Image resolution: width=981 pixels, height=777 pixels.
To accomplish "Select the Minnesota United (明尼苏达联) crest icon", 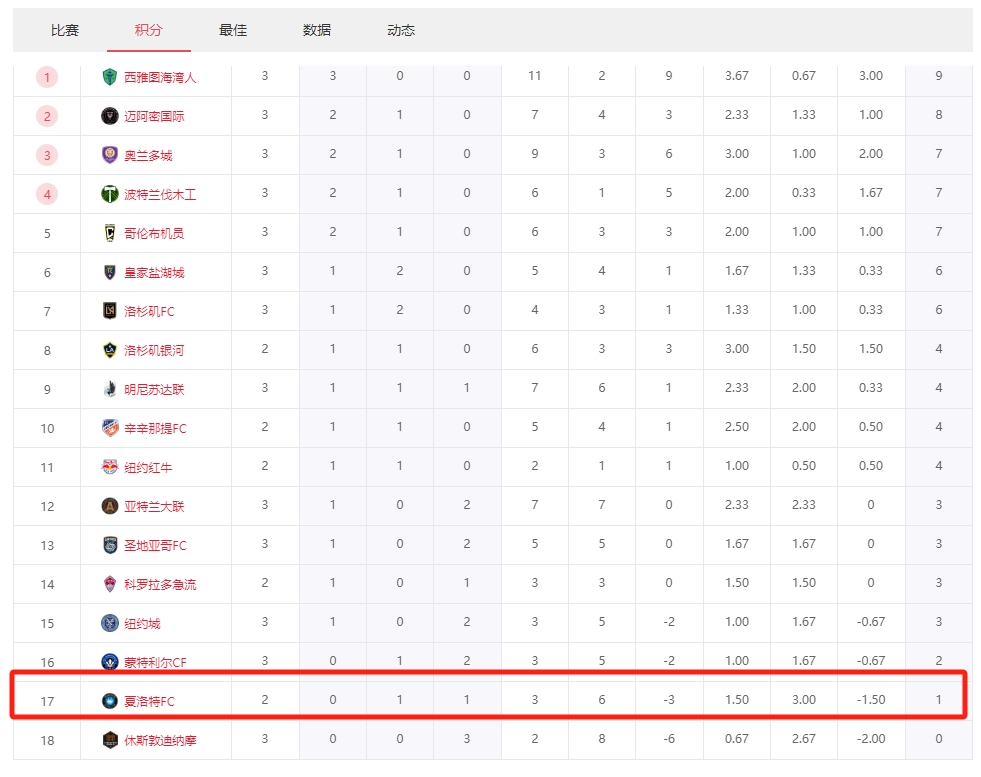I will [x=110, y=389].
